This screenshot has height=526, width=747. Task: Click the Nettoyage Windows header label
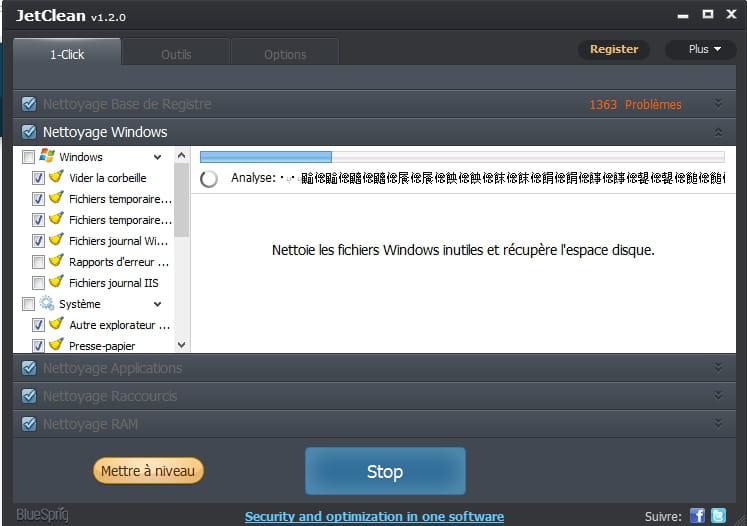105,132
